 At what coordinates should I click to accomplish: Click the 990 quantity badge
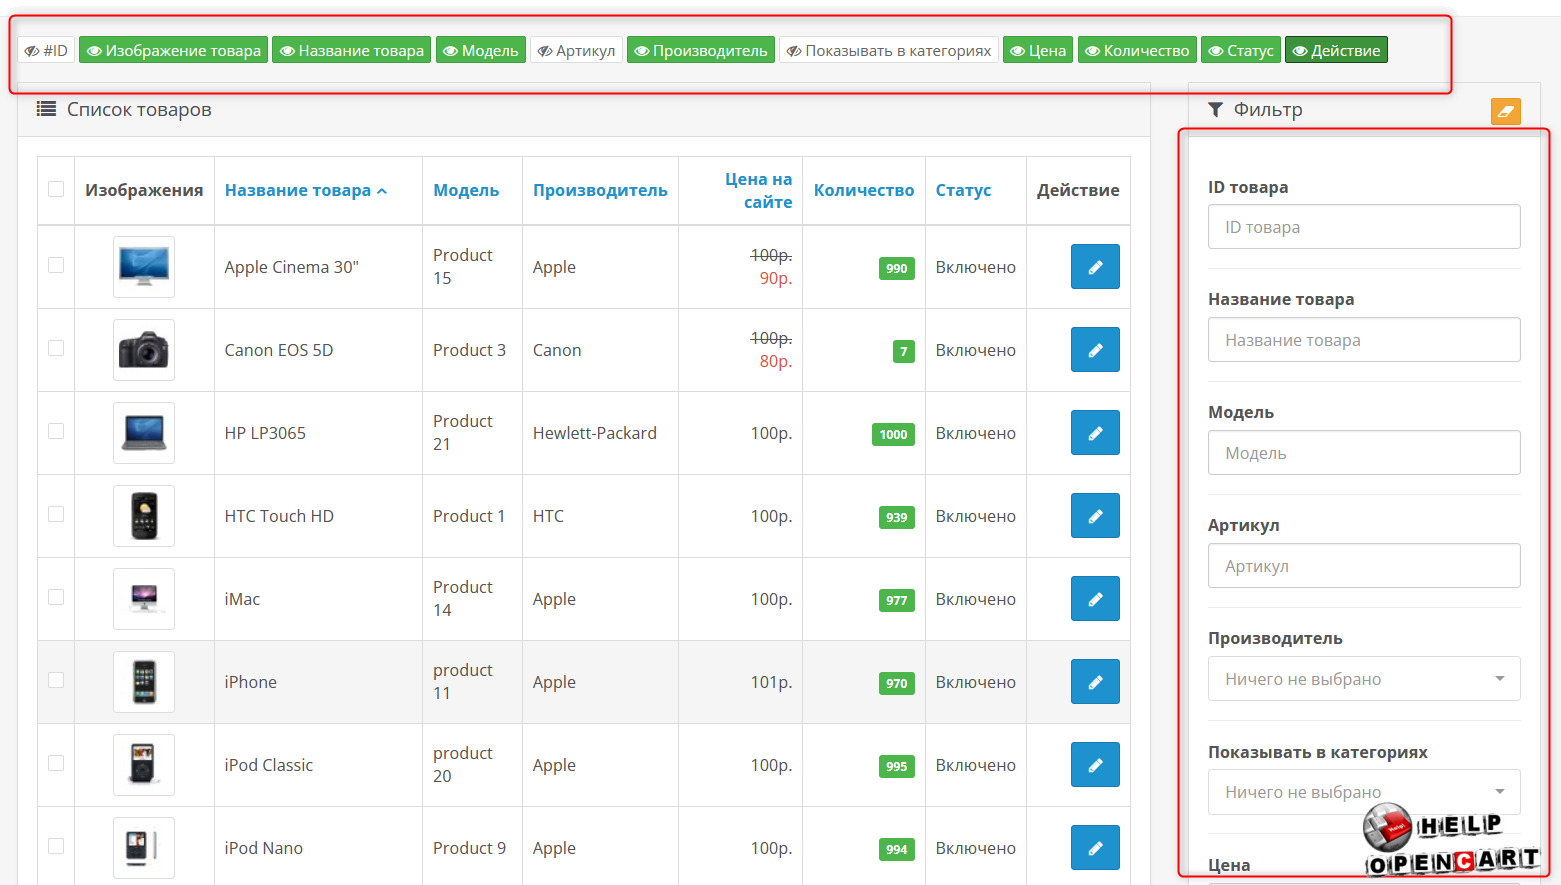pyautogui.click(x=896, y=268)
